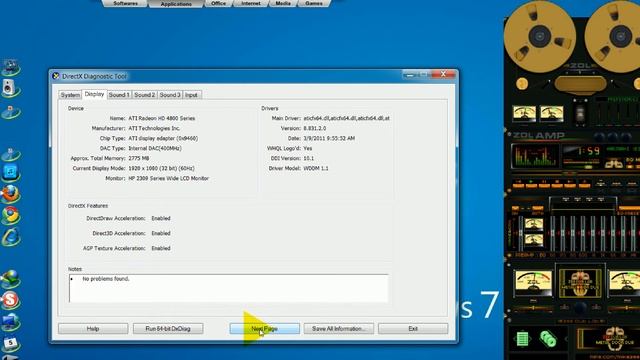Launch Google Chrome from the desktop dock
Viewport: 640px width, 360px height.
pyautogui.click(x=11, y=215)
